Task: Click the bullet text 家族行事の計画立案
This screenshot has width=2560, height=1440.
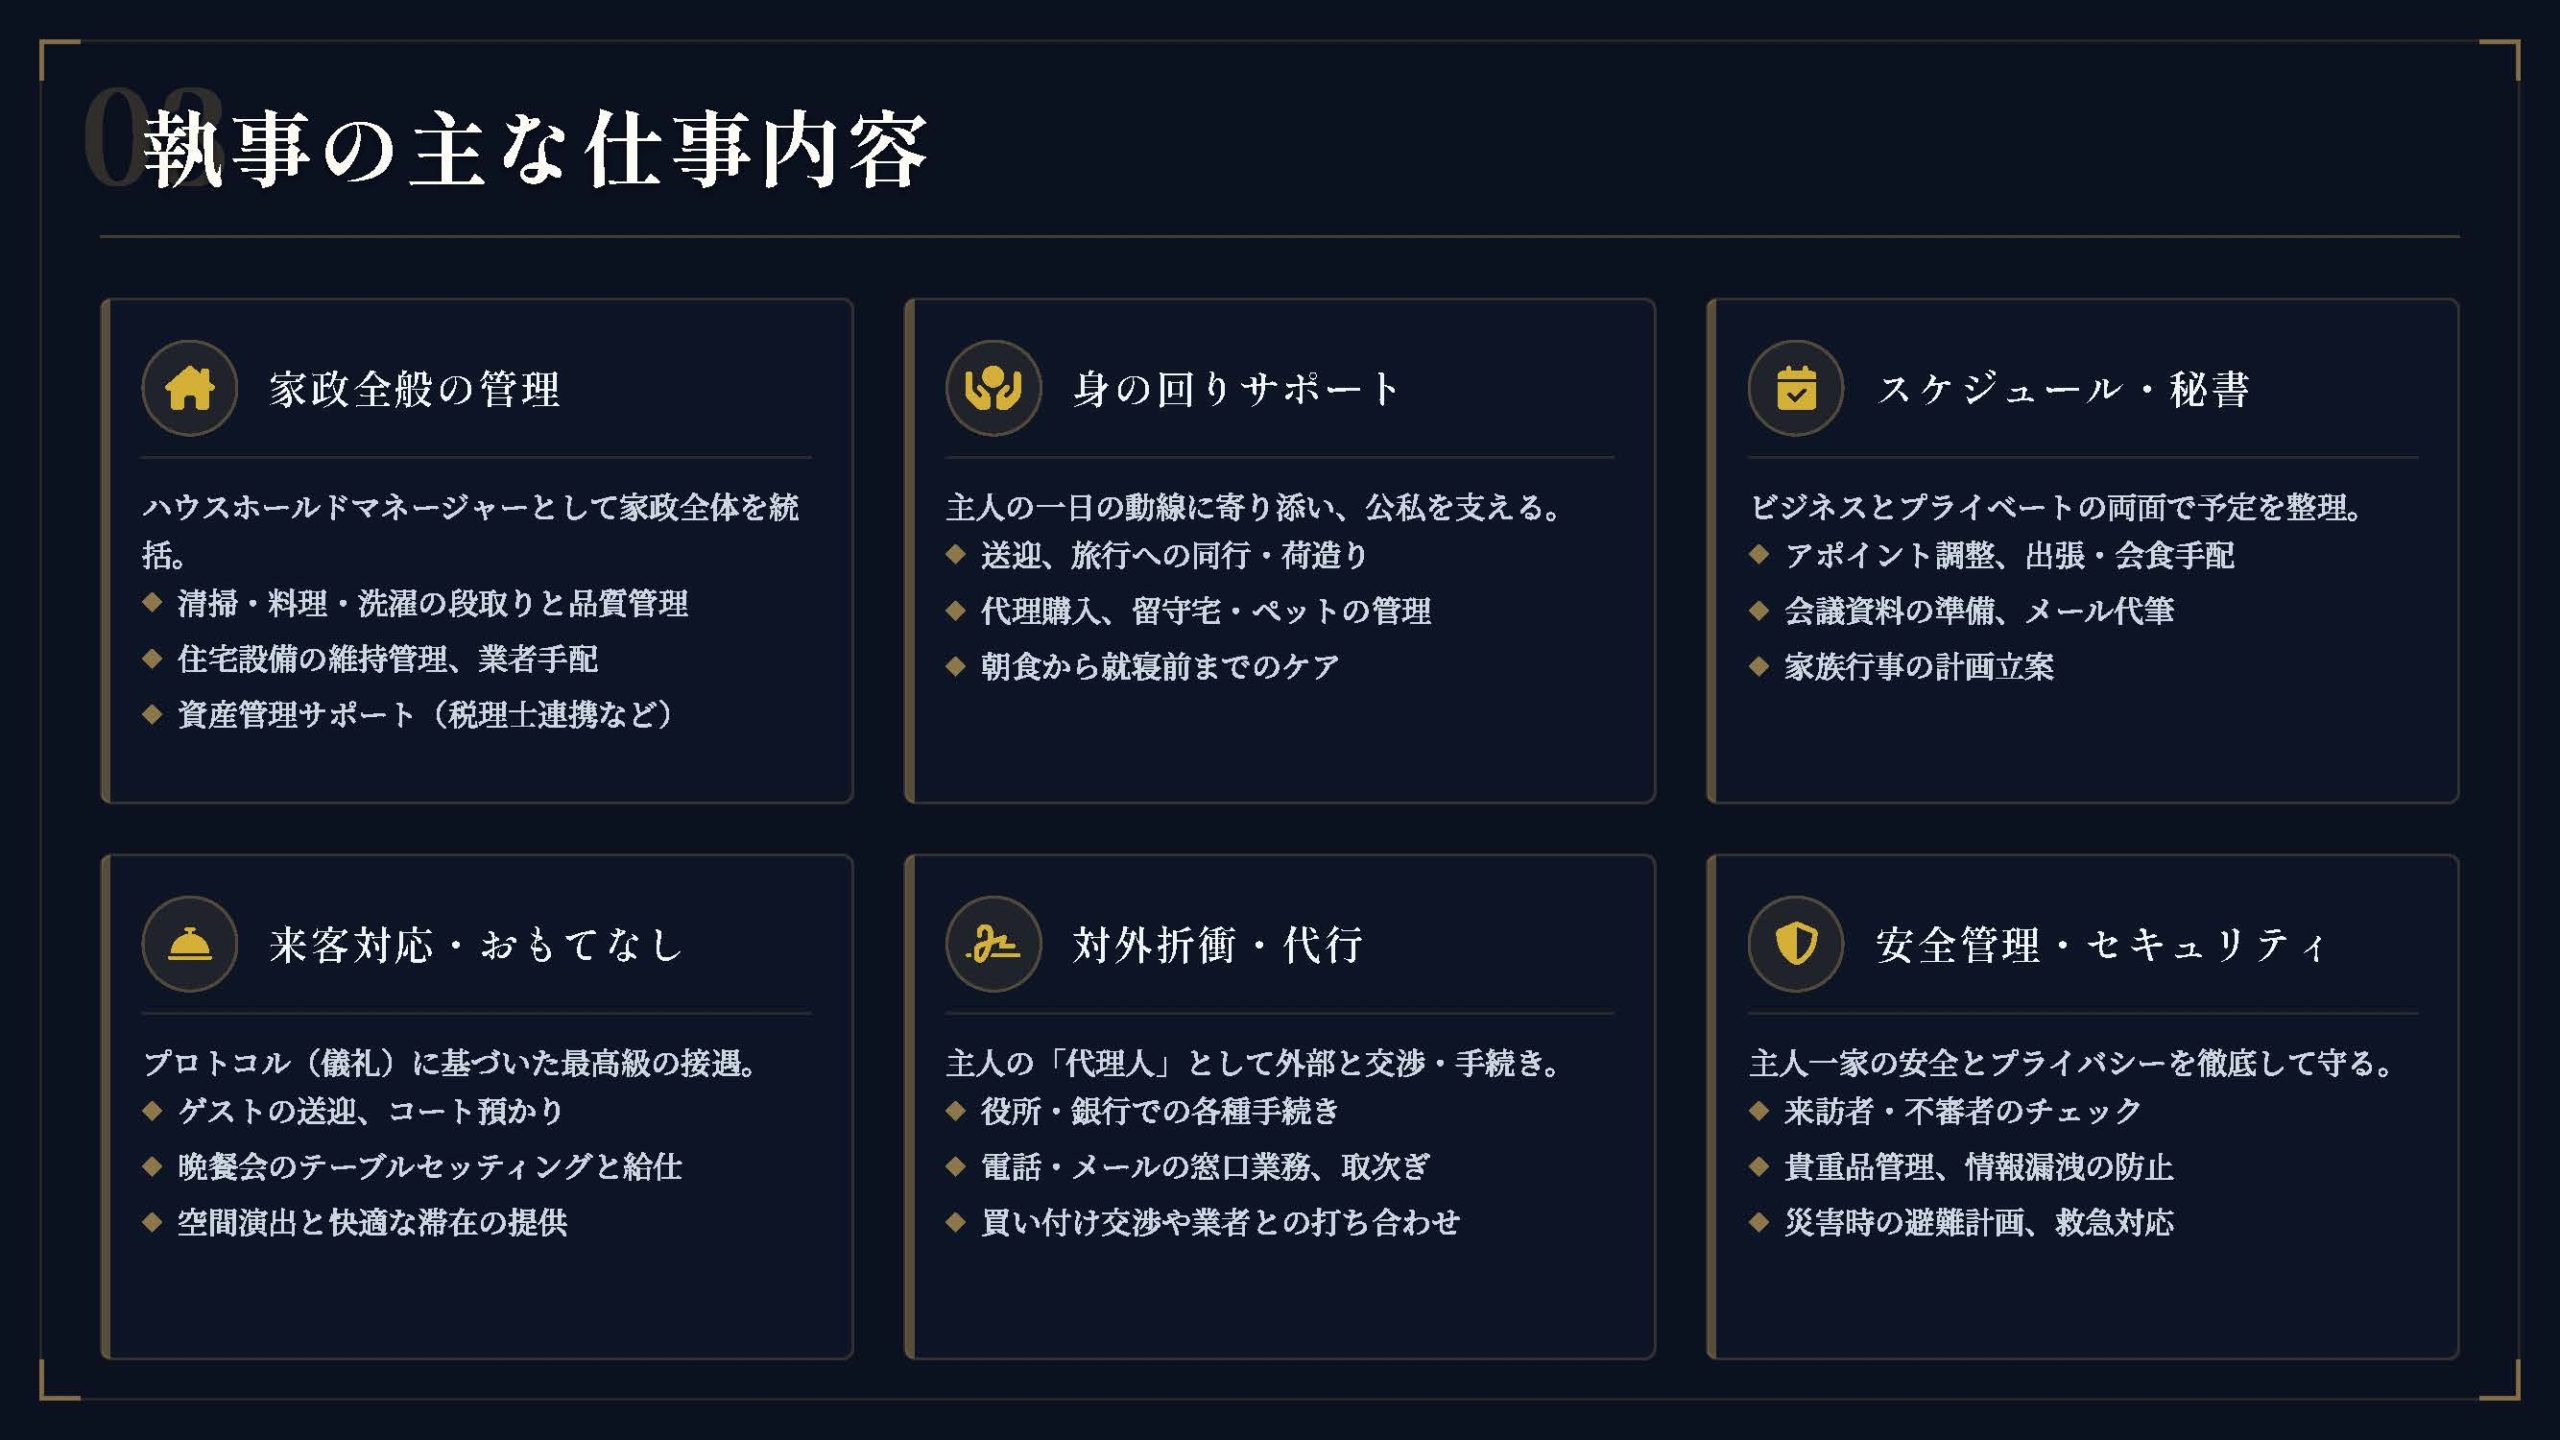Action: click(1919, 666)
